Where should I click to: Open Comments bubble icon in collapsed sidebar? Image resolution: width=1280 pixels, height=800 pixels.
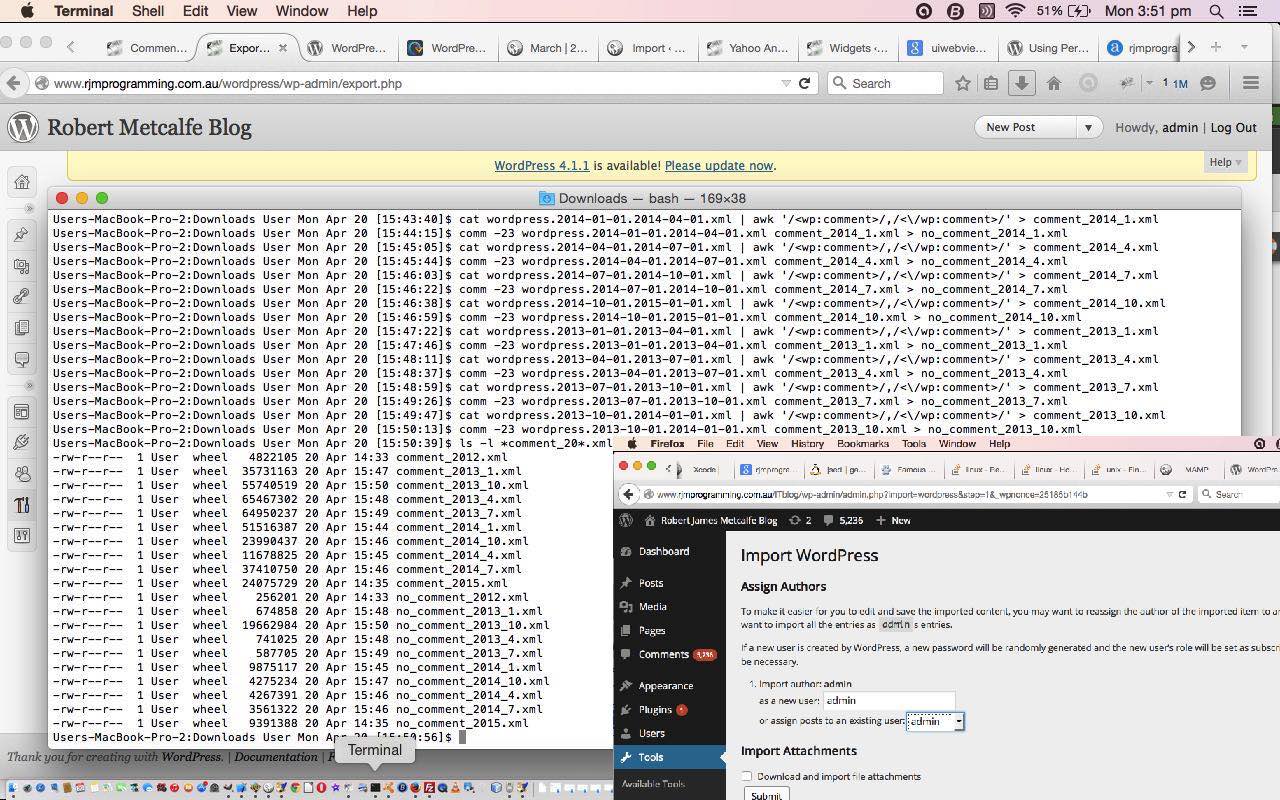[x=22, y=359]
